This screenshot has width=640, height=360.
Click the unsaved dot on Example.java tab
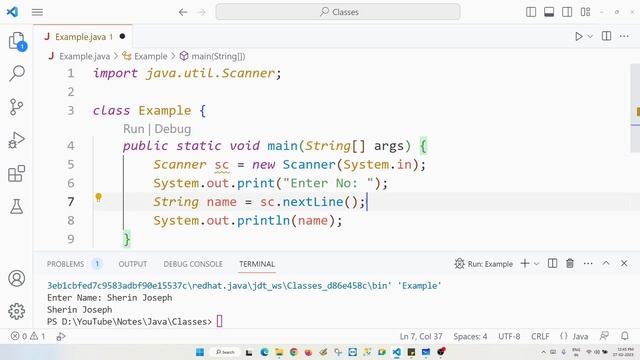[x=122, y=36]
